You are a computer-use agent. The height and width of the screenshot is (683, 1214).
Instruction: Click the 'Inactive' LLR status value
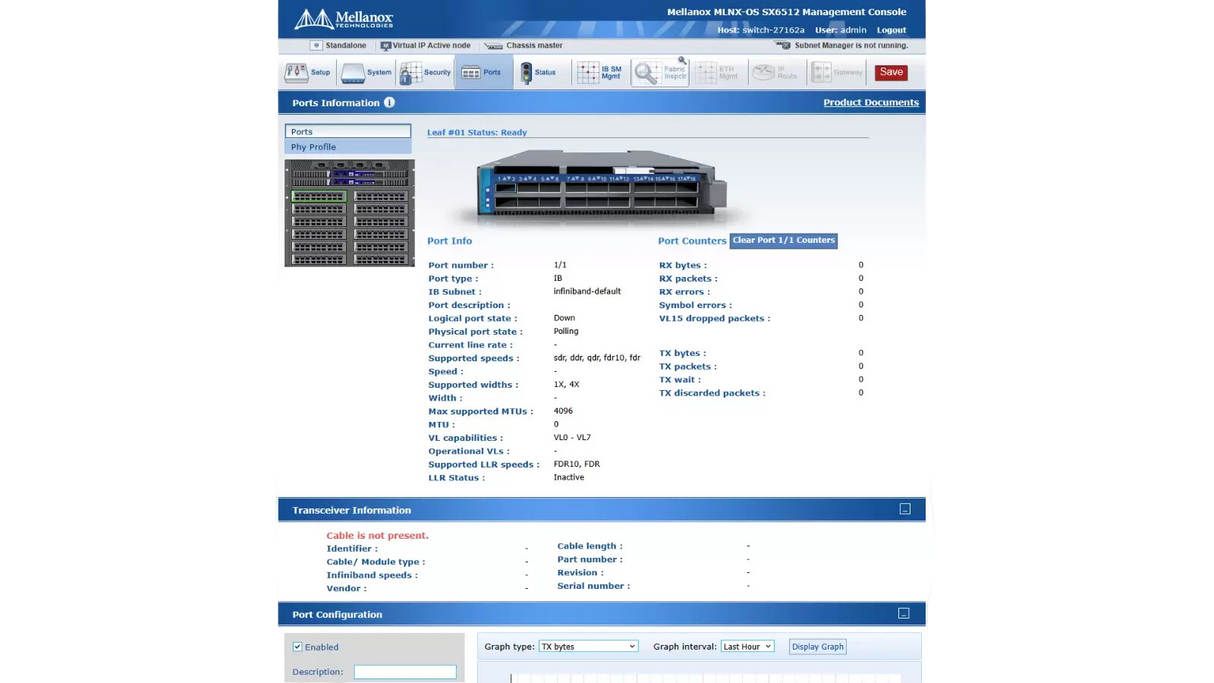tap(569, 477)
